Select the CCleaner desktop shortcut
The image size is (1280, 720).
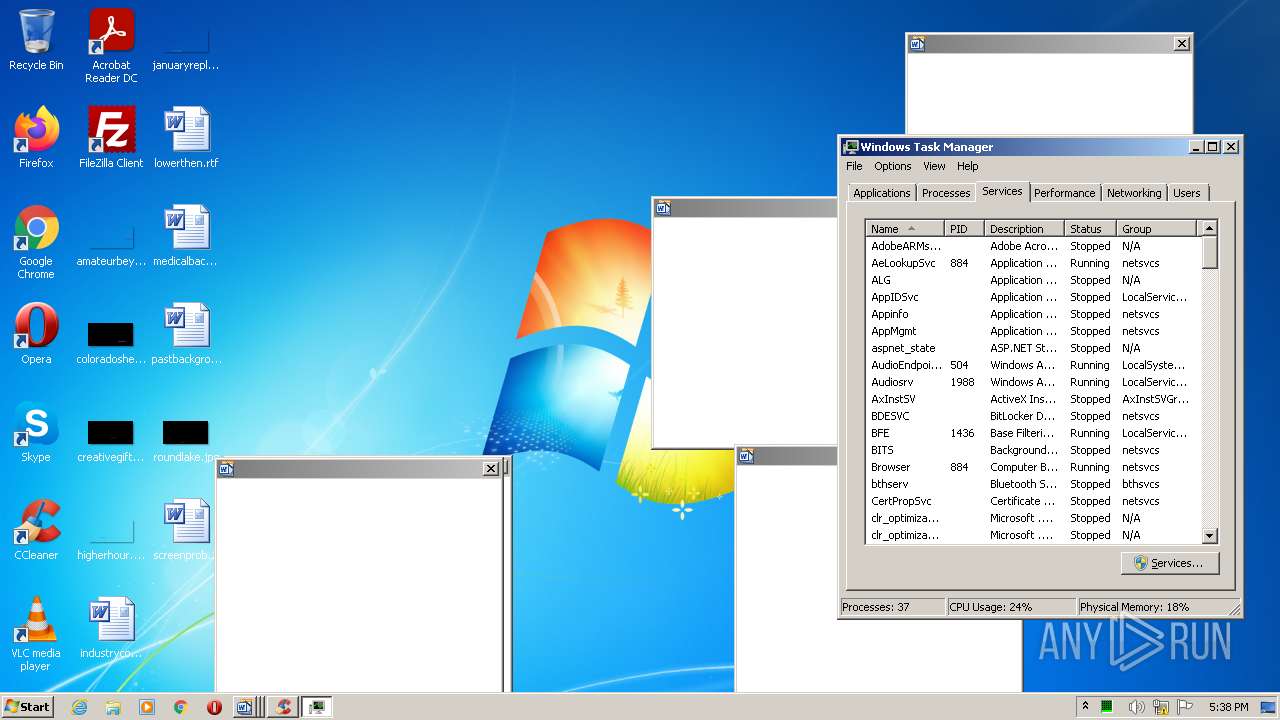point(36,530)
